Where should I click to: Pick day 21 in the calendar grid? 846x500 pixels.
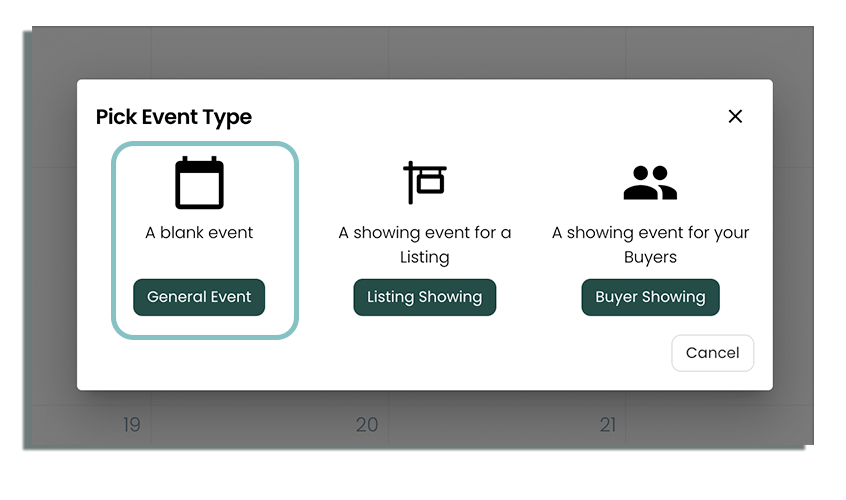click(607, 425)
